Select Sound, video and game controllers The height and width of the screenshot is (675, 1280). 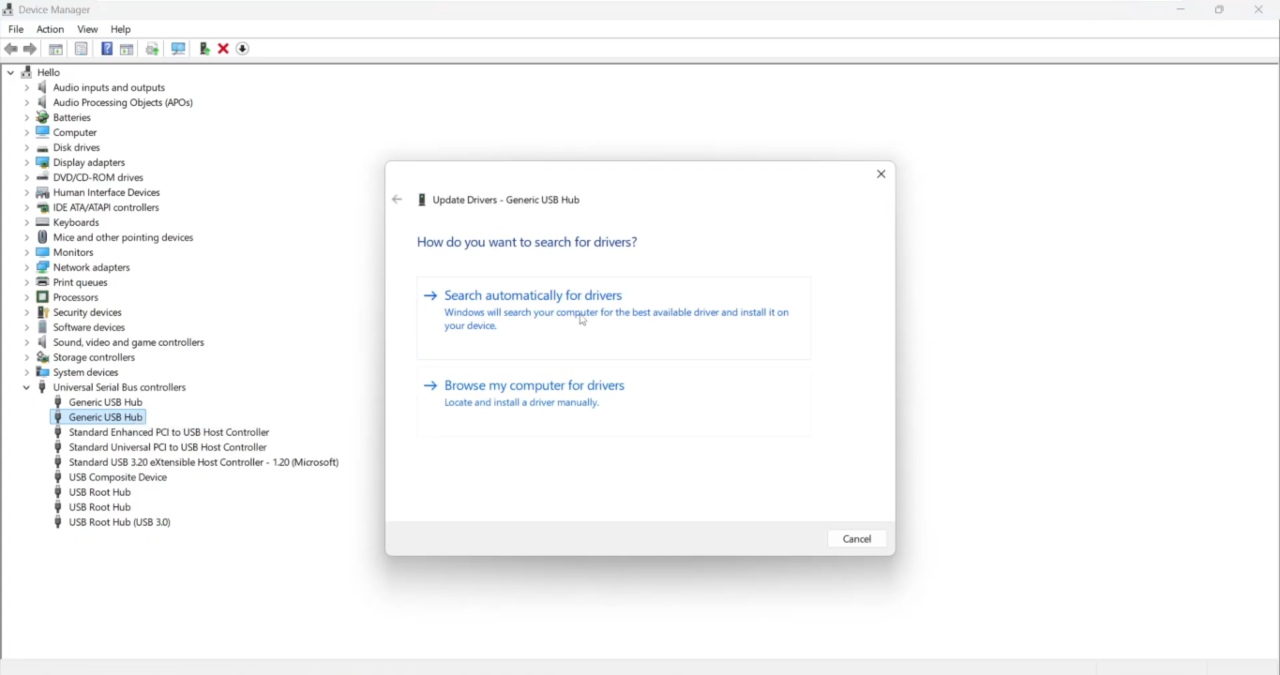[128, 342]
